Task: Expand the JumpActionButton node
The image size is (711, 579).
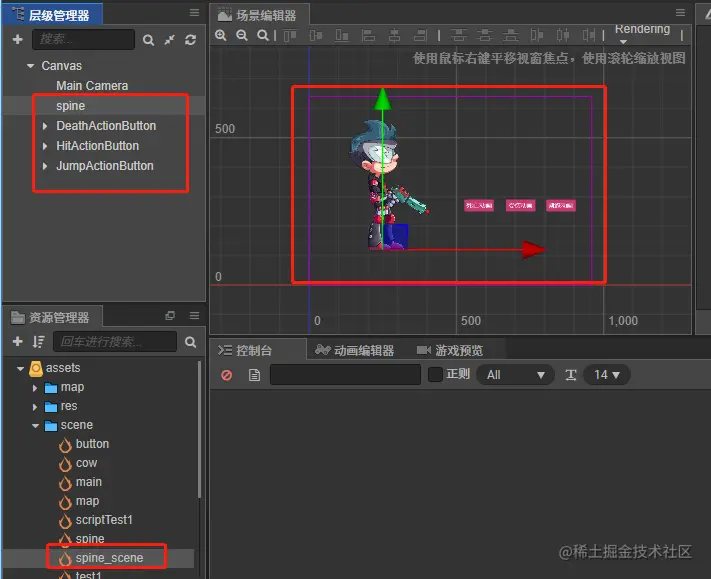Action: (44, 166)
